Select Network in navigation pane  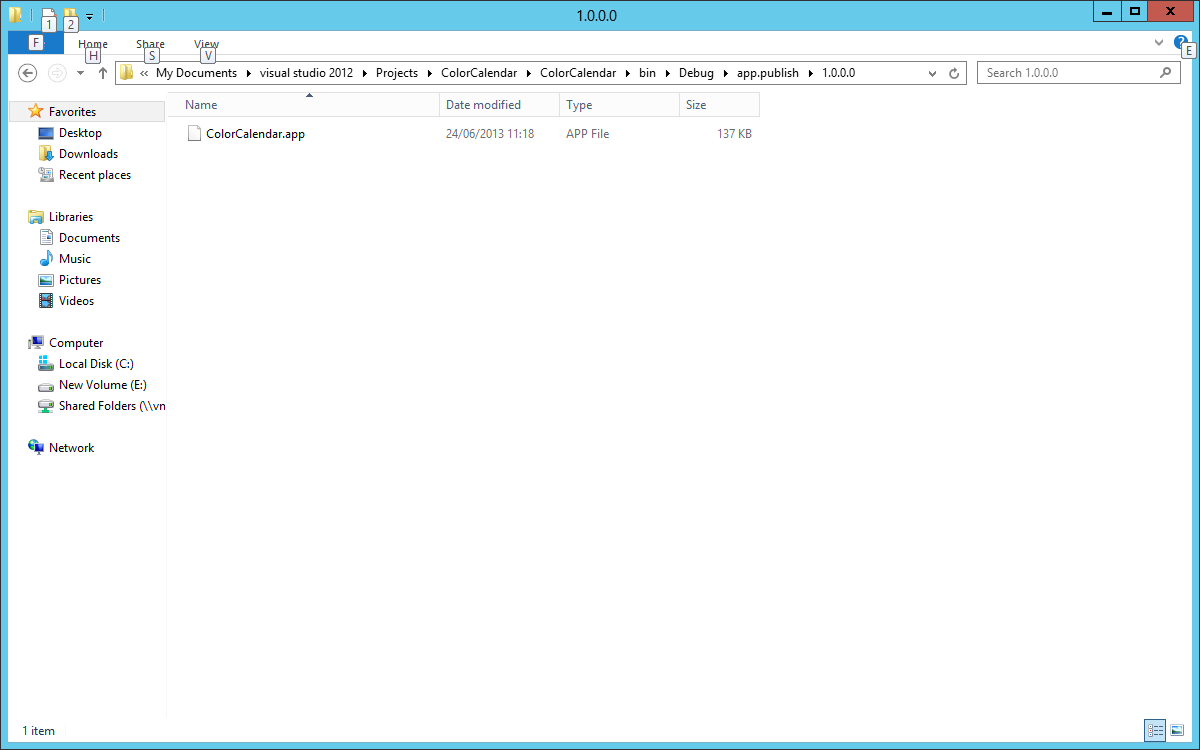pos(71,448)
